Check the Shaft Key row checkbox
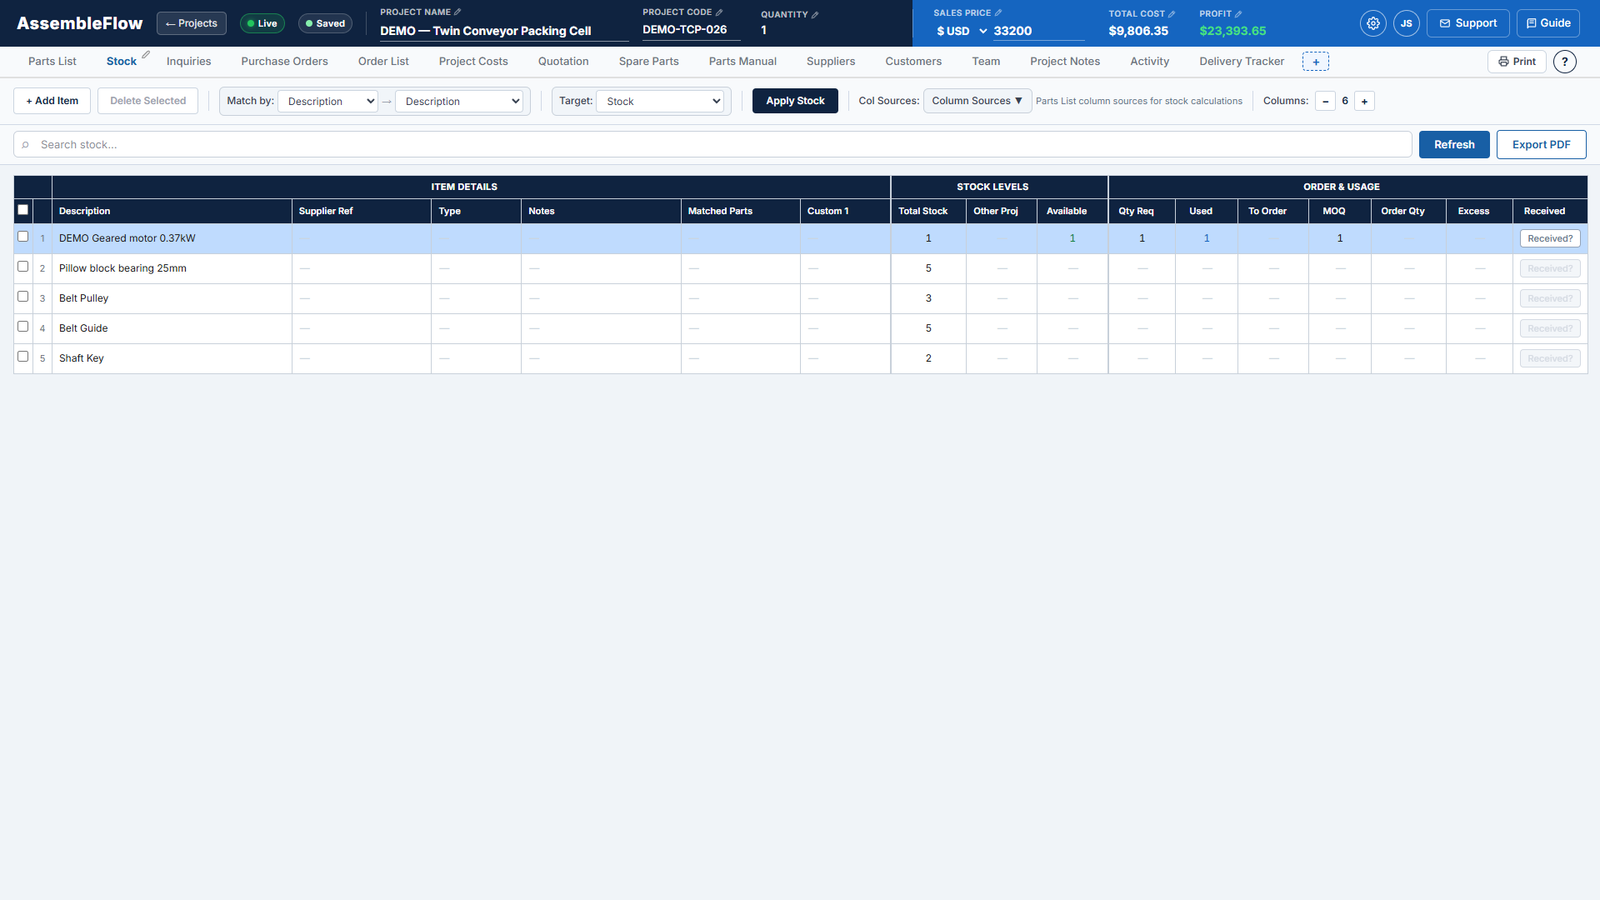The height and width of the screenshot is (900, 1600). [23, 357]
